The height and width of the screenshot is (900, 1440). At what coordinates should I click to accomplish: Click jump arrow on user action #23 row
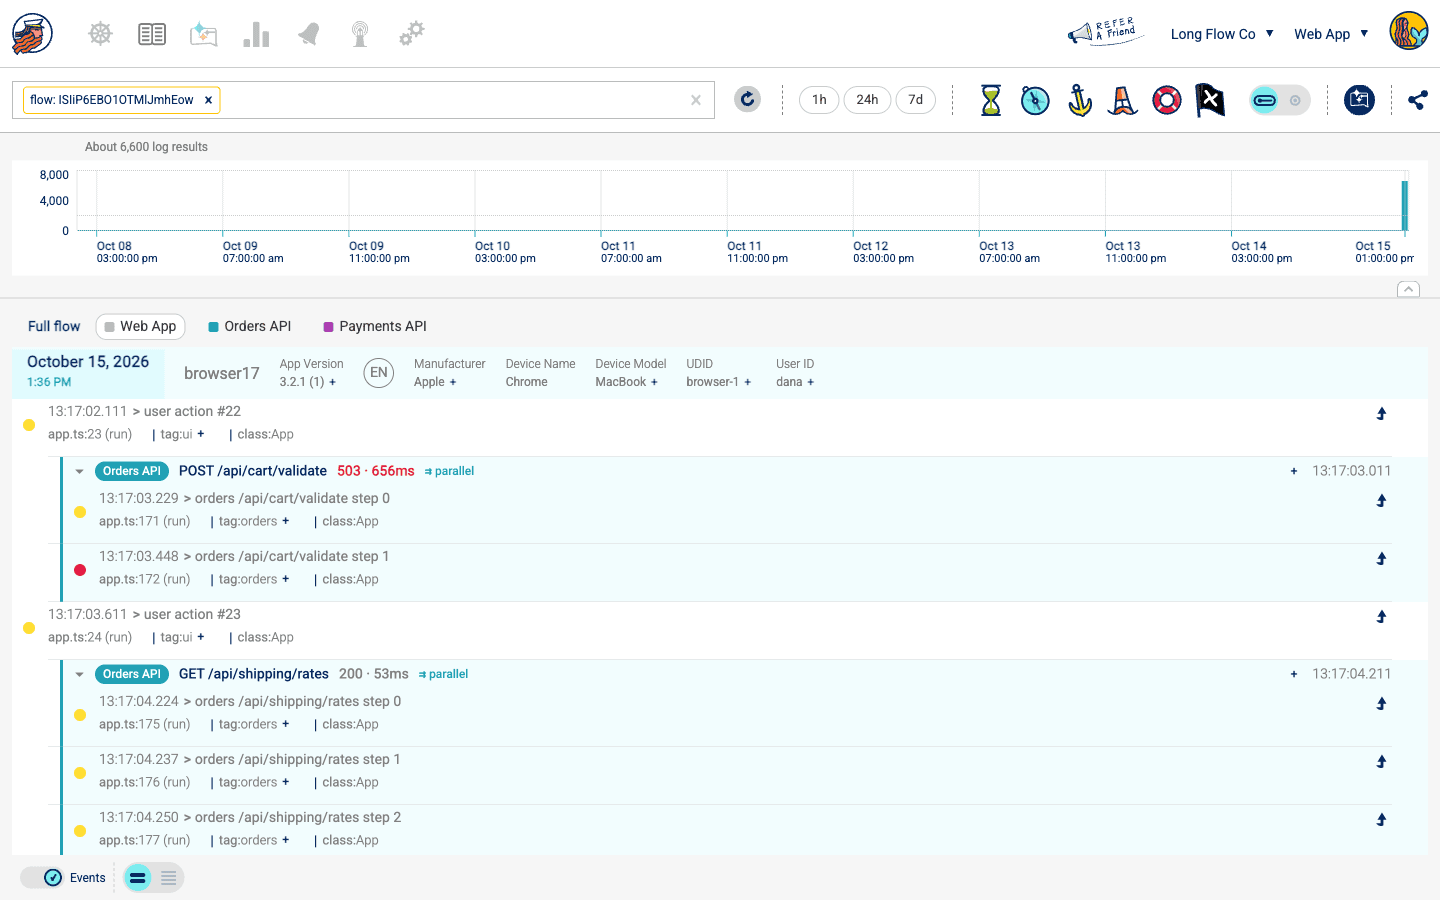[1381, 616]
